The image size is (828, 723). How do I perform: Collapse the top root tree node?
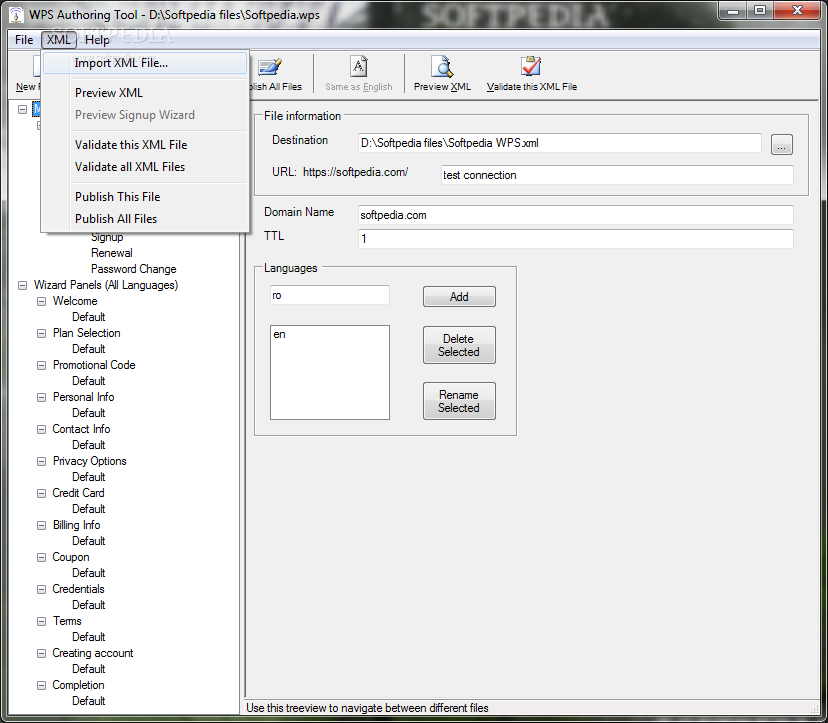22,109
